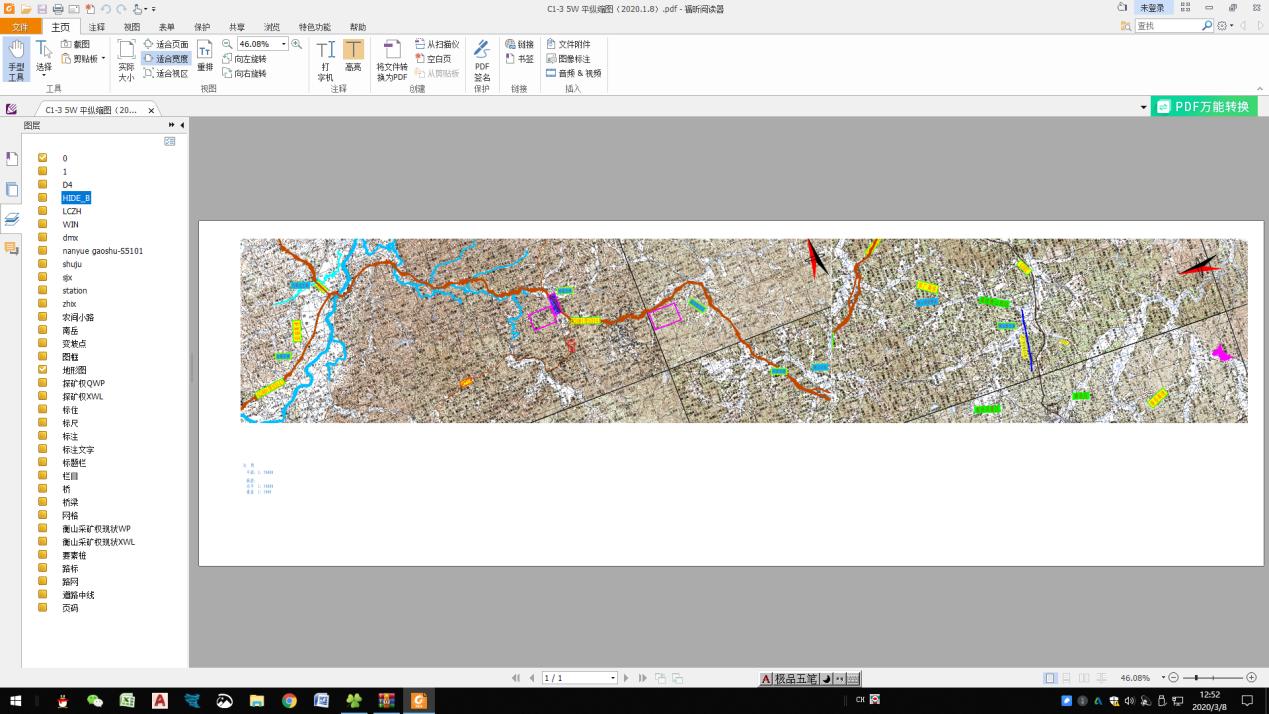Open PDF Sign (PDF签名) tool
Image resolution: width=1269 pixels, height=714 pixels.
tap(482, 60)
